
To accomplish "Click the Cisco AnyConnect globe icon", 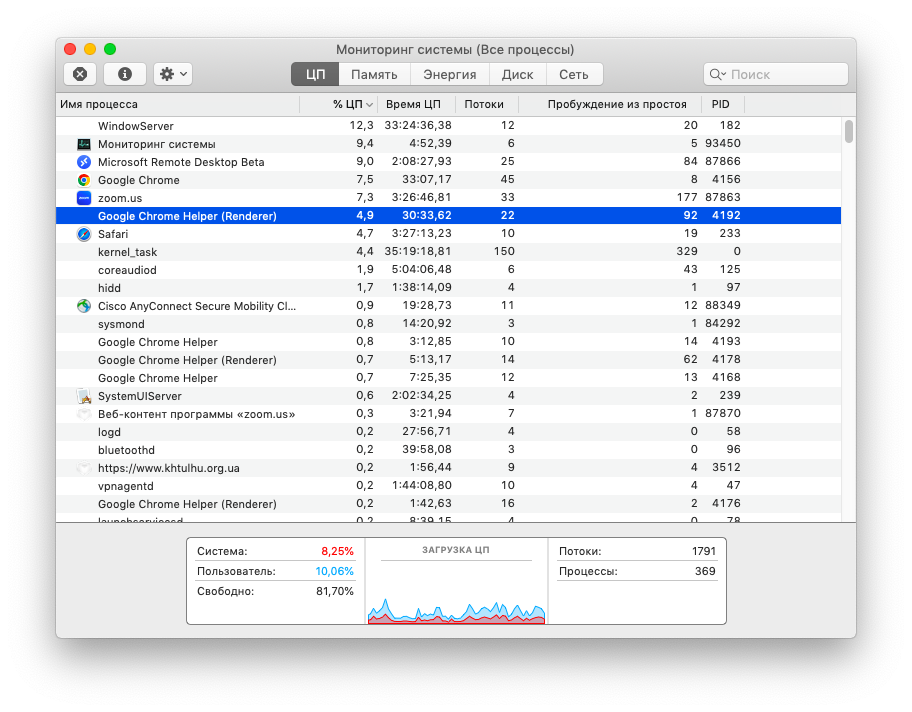I will 84,306.
